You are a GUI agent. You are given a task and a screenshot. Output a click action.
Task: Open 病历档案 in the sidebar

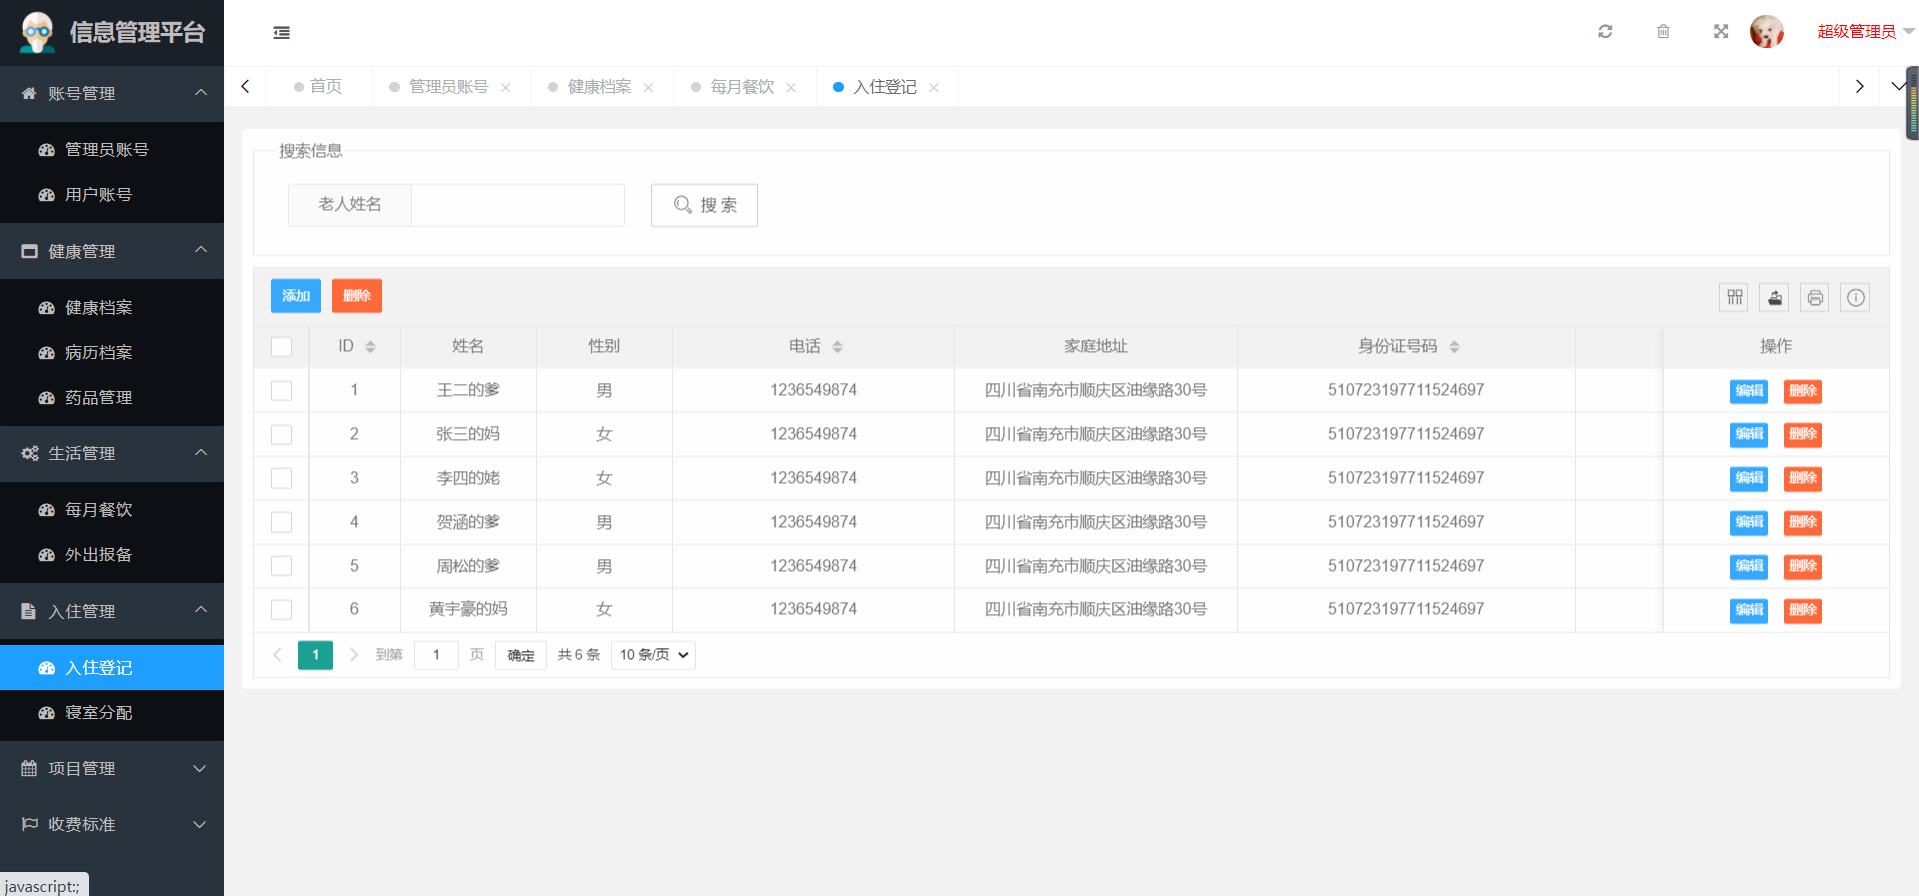pyautogui.click(x=112, y=352)
